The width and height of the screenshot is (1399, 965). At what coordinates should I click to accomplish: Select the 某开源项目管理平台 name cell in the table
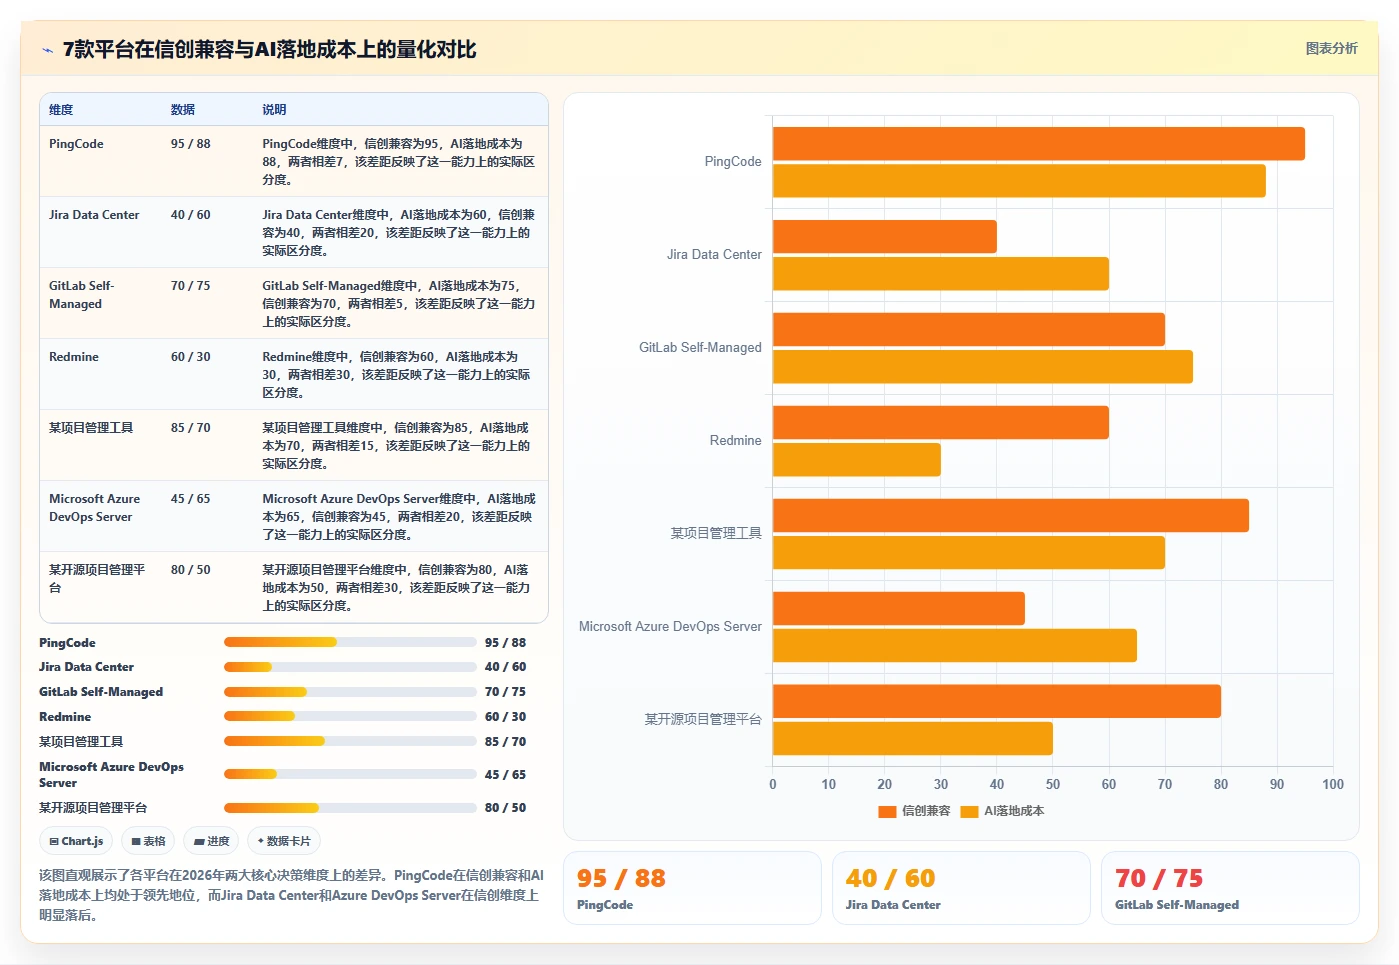[101, 587]
